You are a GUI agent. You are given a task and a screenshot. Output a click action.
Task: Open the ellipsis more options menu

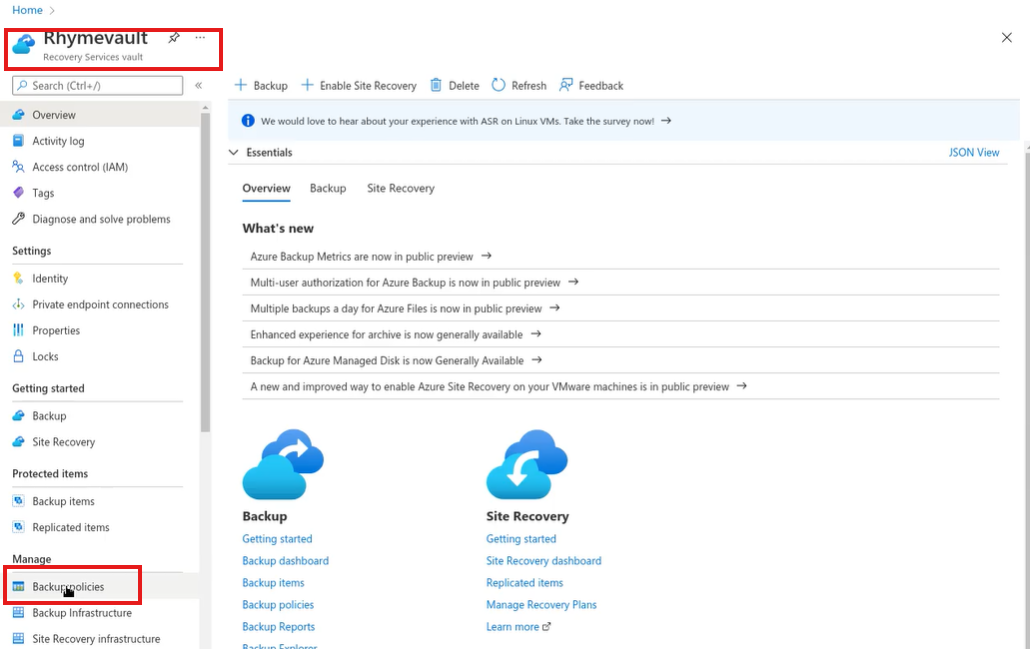click(200, 37)
